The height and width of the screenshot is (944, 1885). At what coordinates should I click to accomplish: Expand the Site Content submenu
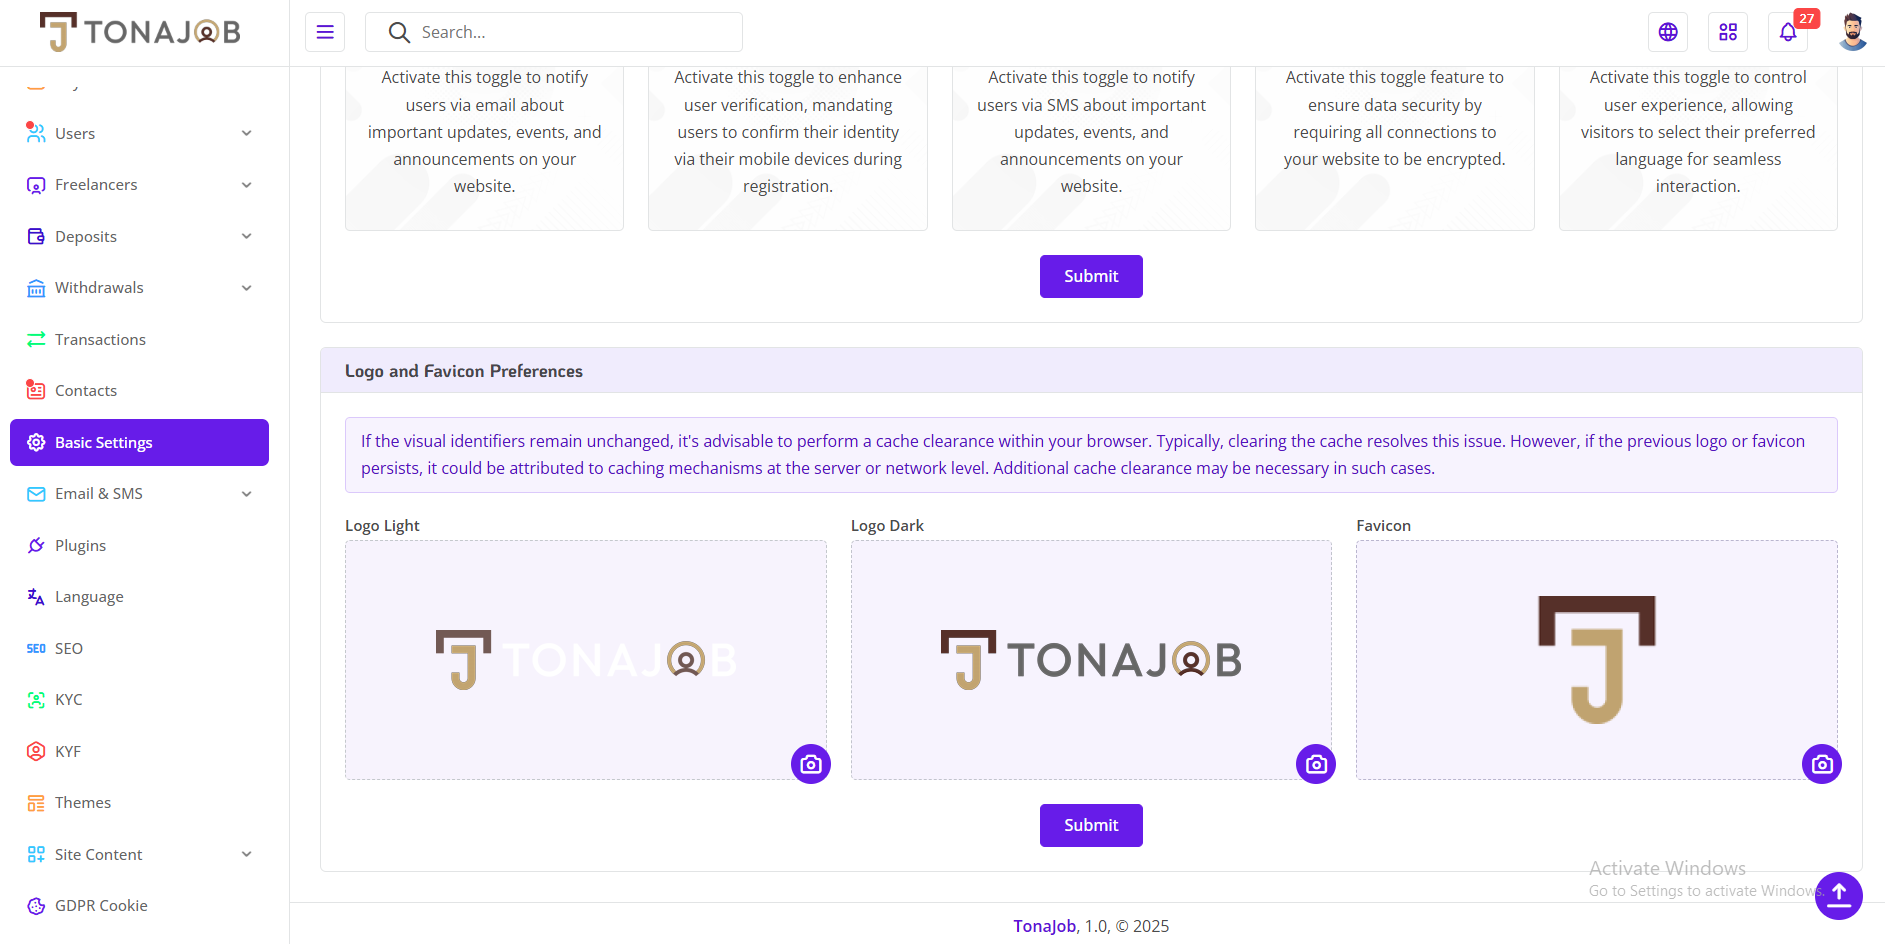pos(139,854)
